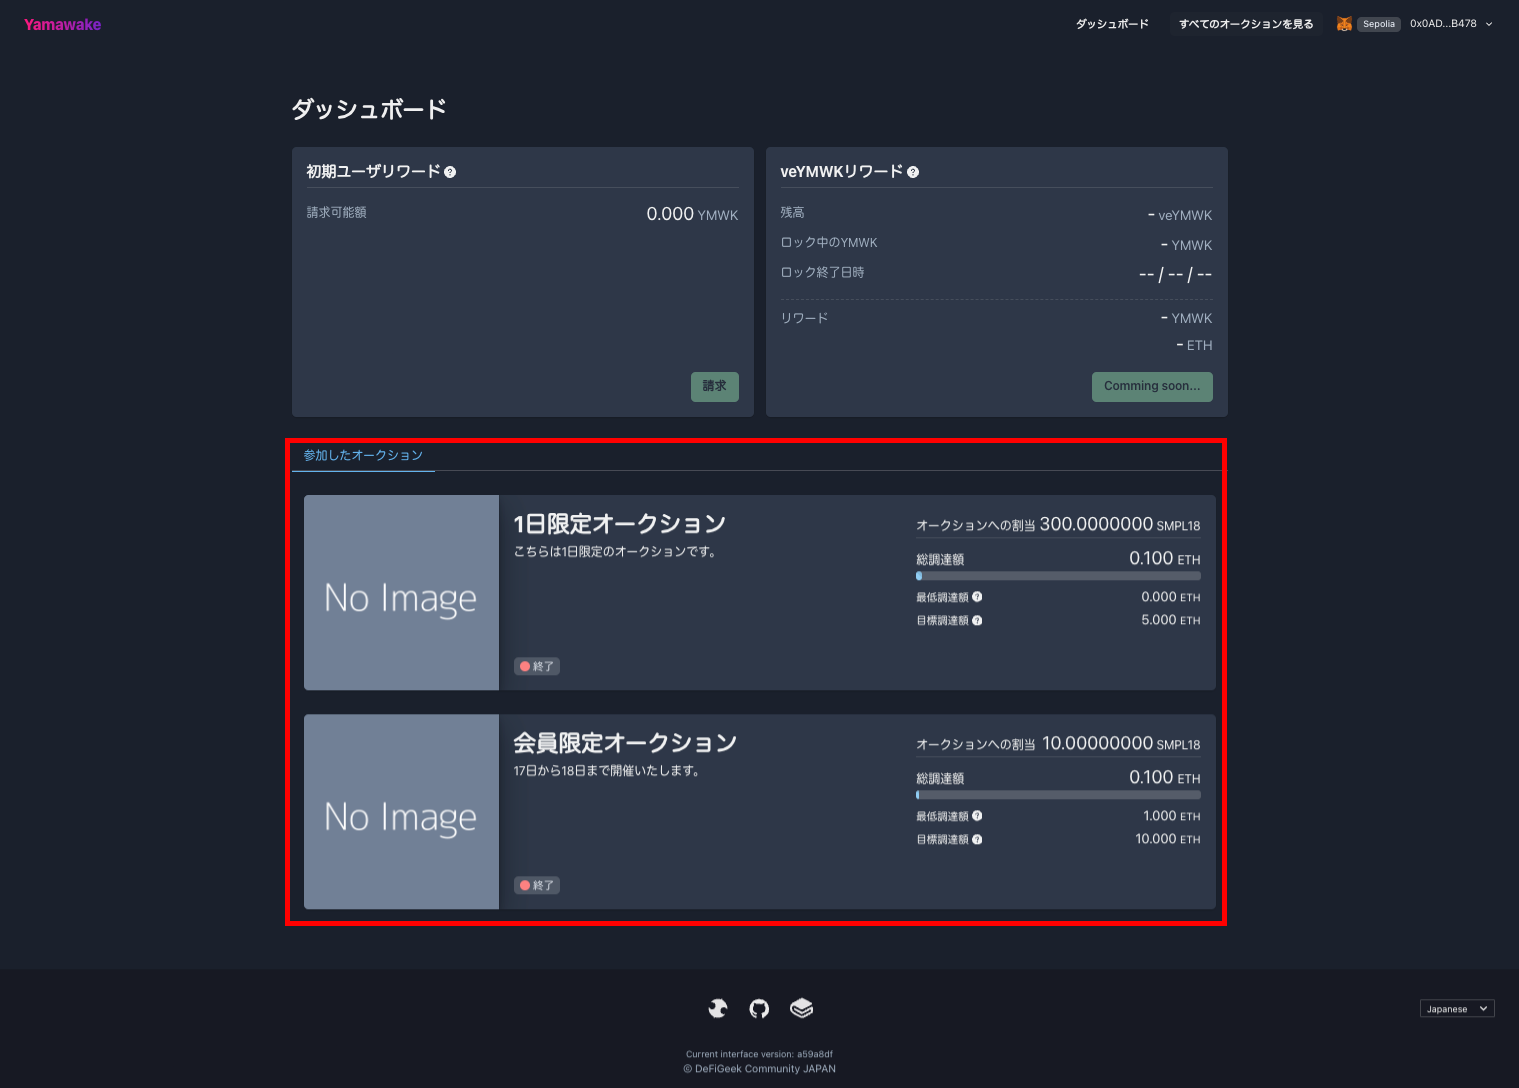Image resolution: width=1519 pixels, height=1088 pixels.
Task: Click the Yamawake logo
Action: pyautogui.click(x=63, y=24)
